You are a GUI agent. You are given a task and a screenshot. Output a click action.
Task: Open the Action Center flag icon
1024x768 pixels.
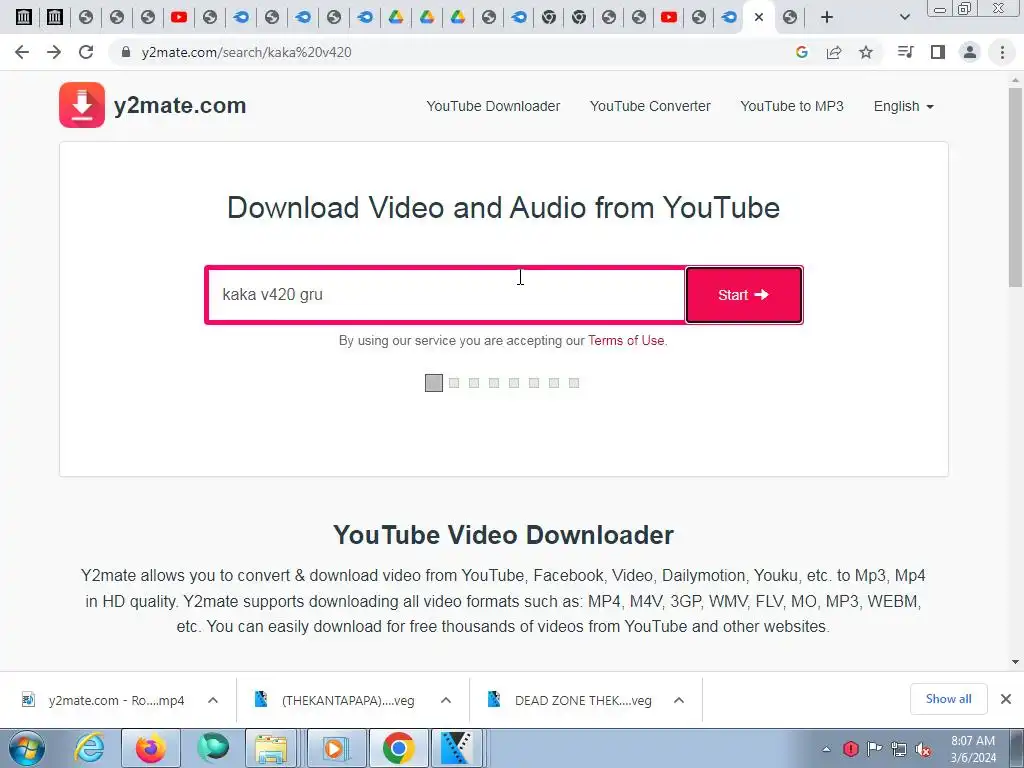pyautogui.click(x=874, y=748)
